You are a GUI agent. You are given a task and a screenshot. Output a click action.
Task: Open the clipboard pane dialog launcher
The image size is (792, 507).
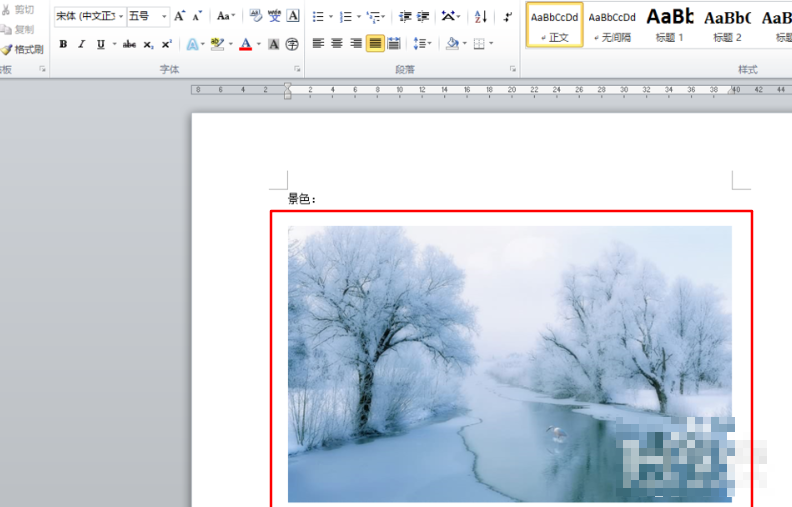[42, 69]
